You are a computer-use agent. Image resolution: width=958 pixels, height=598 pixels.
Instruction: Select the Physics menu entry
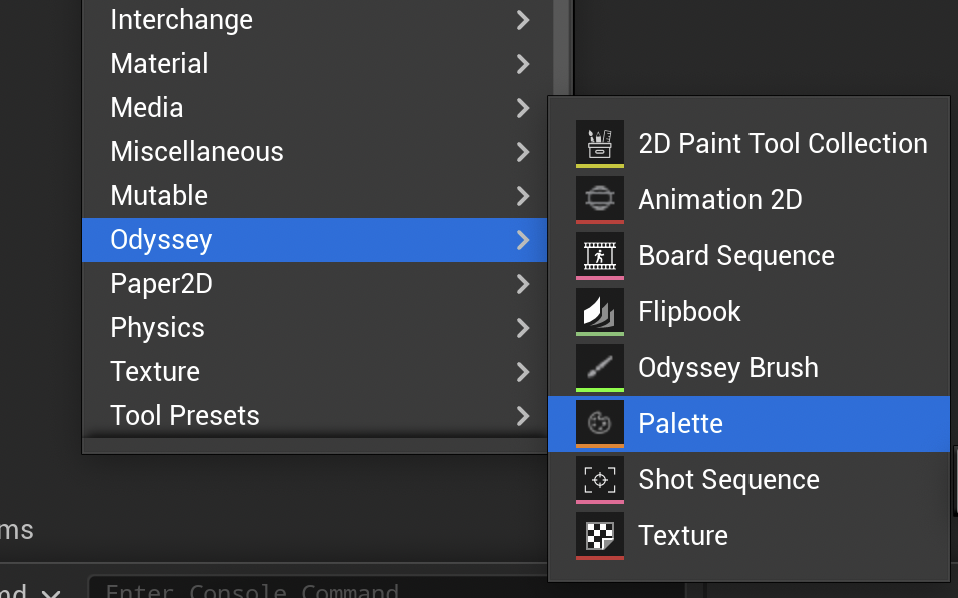click(x=315, y=328)
